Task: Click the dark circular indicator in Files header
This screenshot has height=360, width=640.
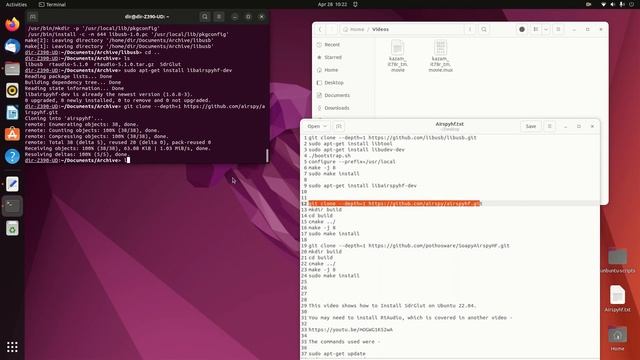Action: 522,29
